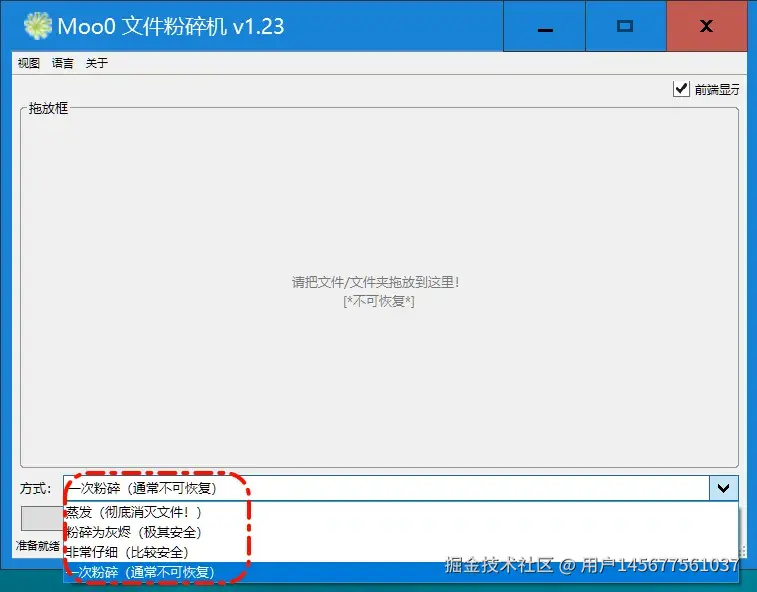757x592 pixels.
Task: Close the Moo0 文件粉碎机 window
Action: click(706, 26)
